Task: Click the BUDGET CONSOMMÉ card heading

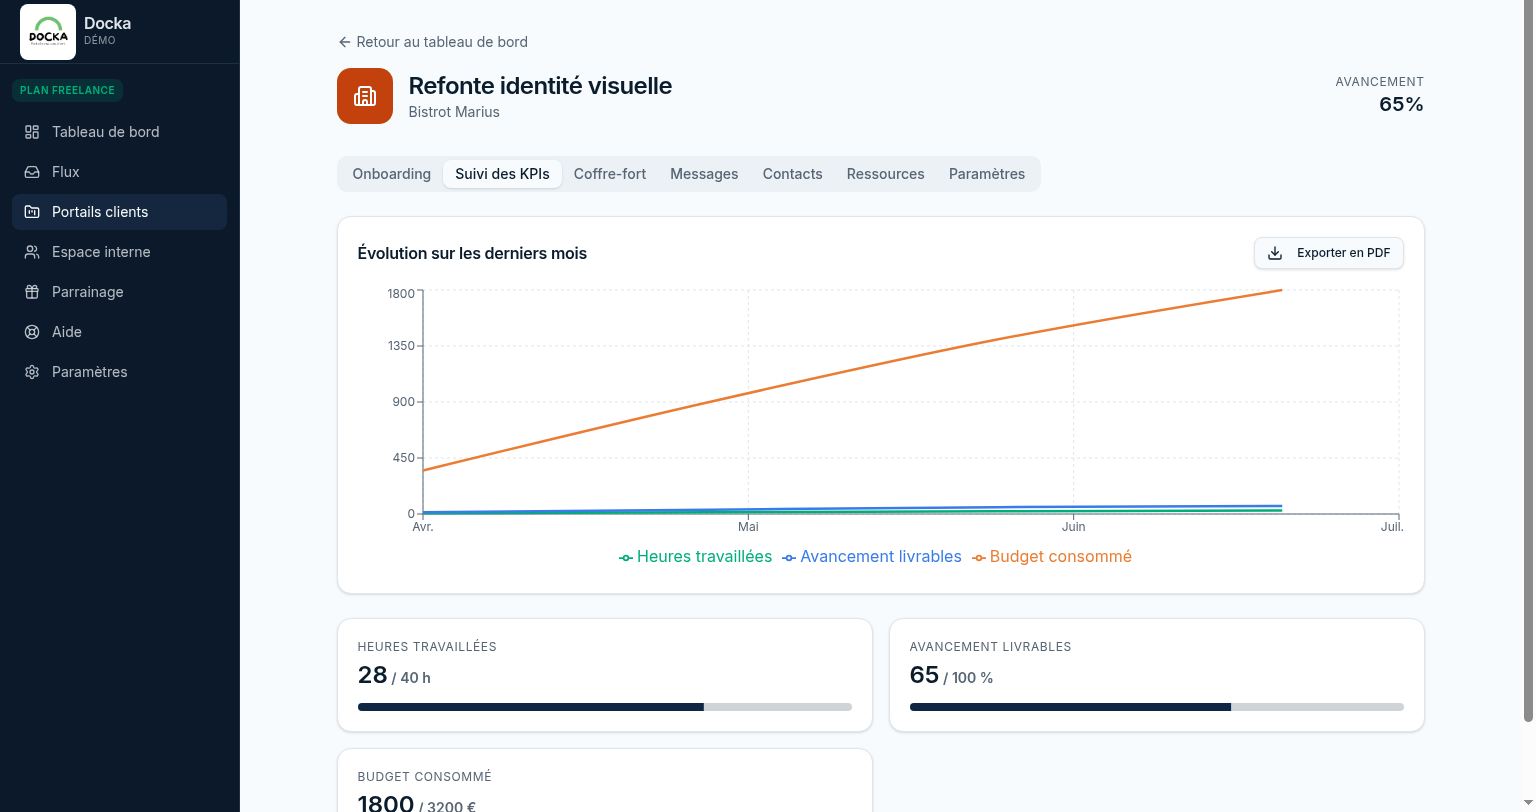Action: (x=425, y=777)
